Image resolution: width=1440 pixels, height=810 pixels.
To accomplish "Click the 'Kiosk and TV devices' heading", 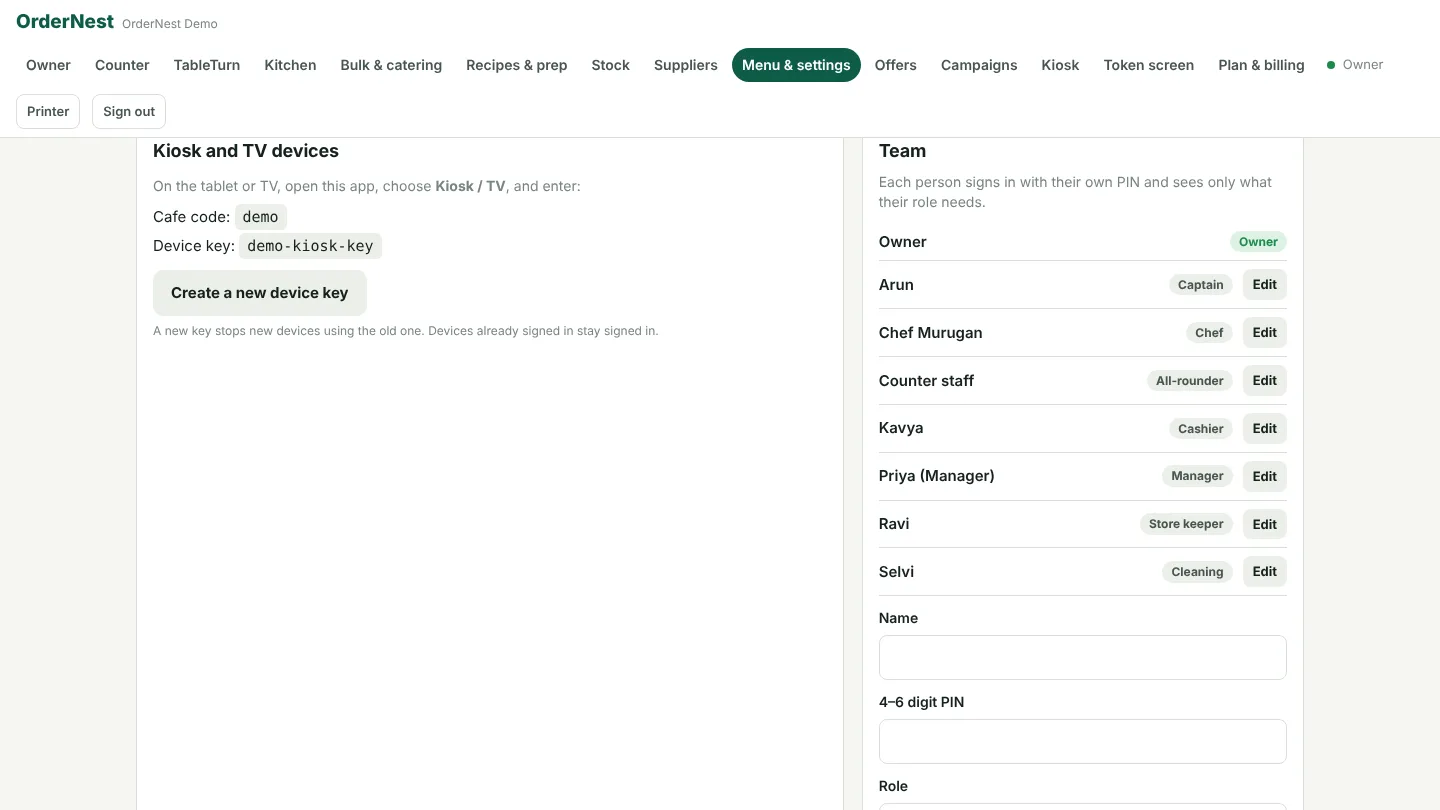I will [246, 151].
